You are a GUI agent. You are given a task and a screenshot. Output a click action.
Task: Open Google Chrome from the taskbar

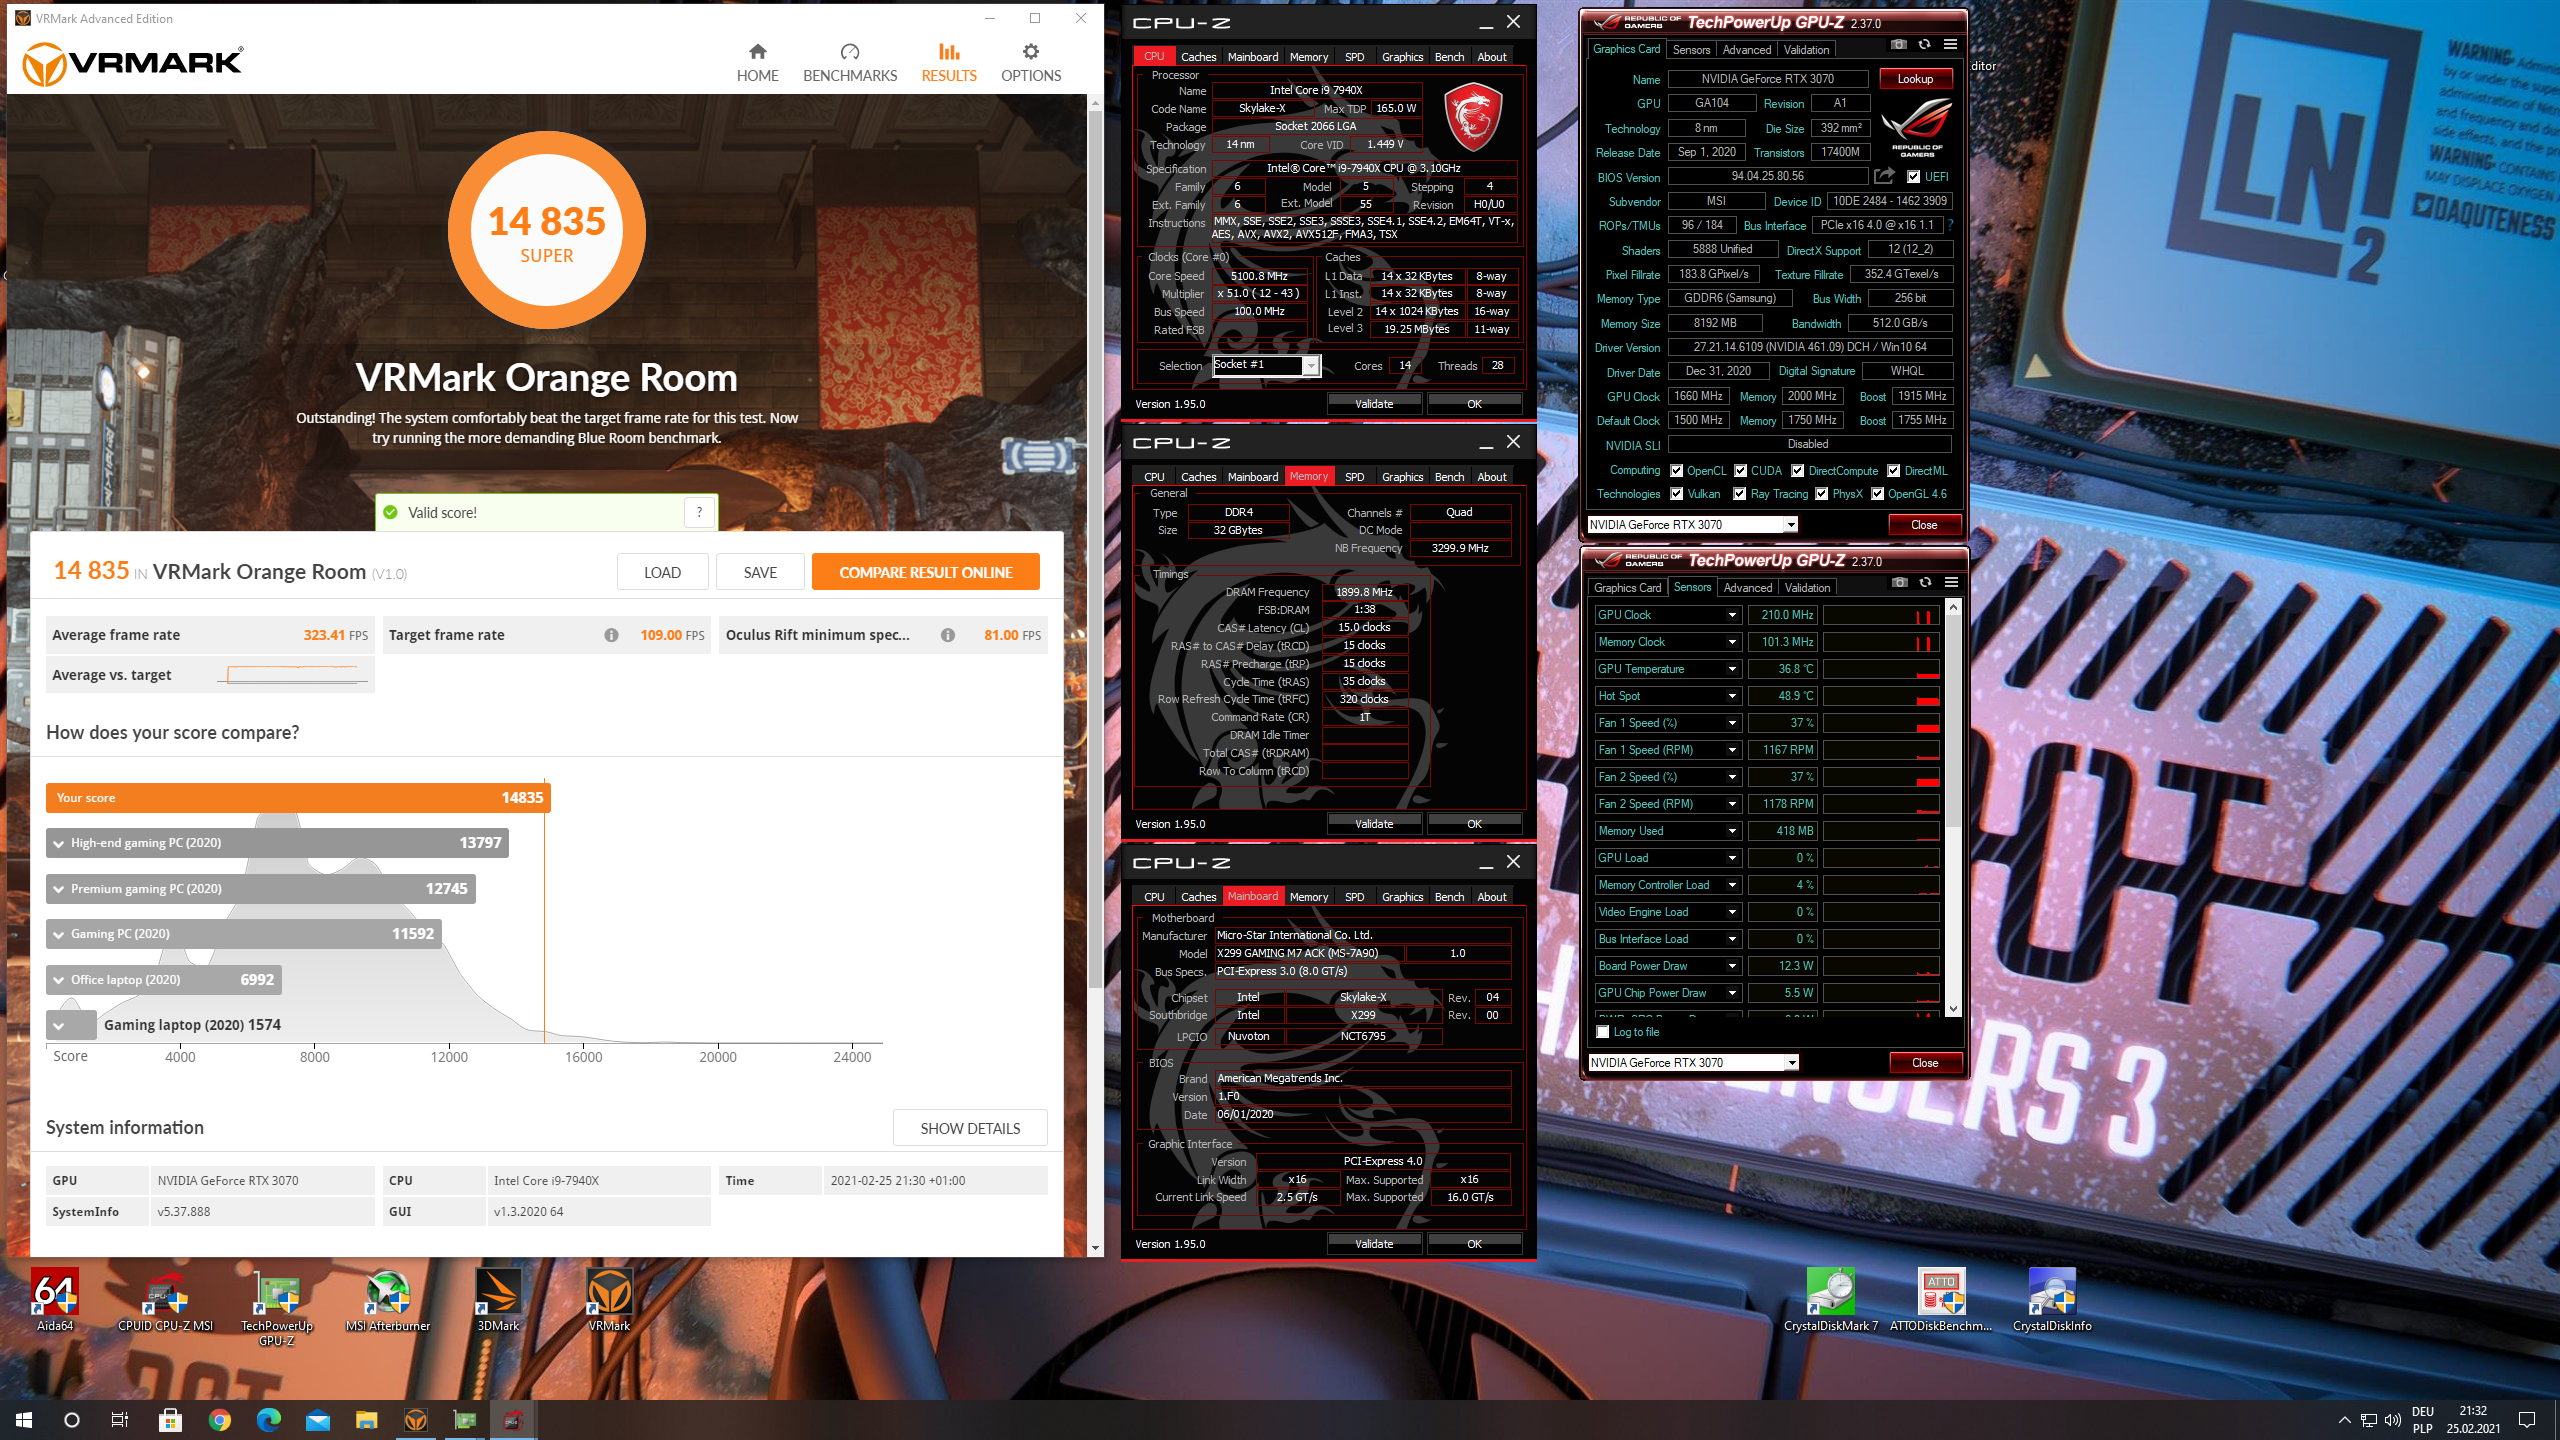[220, 1420]
